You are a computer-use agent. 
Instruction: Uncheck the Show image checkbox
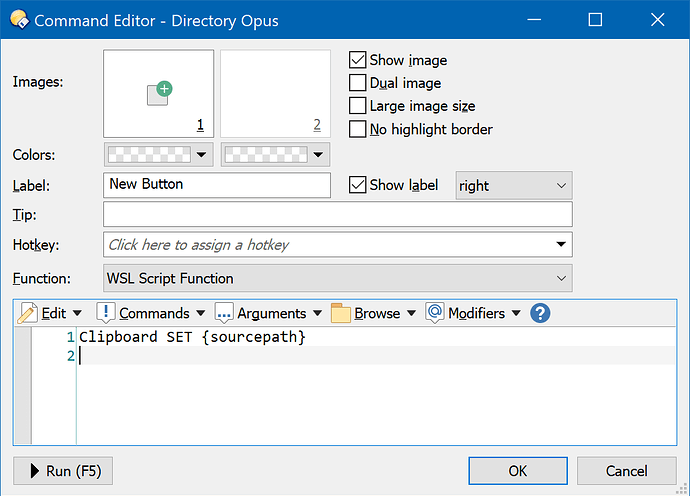(357, 61)
